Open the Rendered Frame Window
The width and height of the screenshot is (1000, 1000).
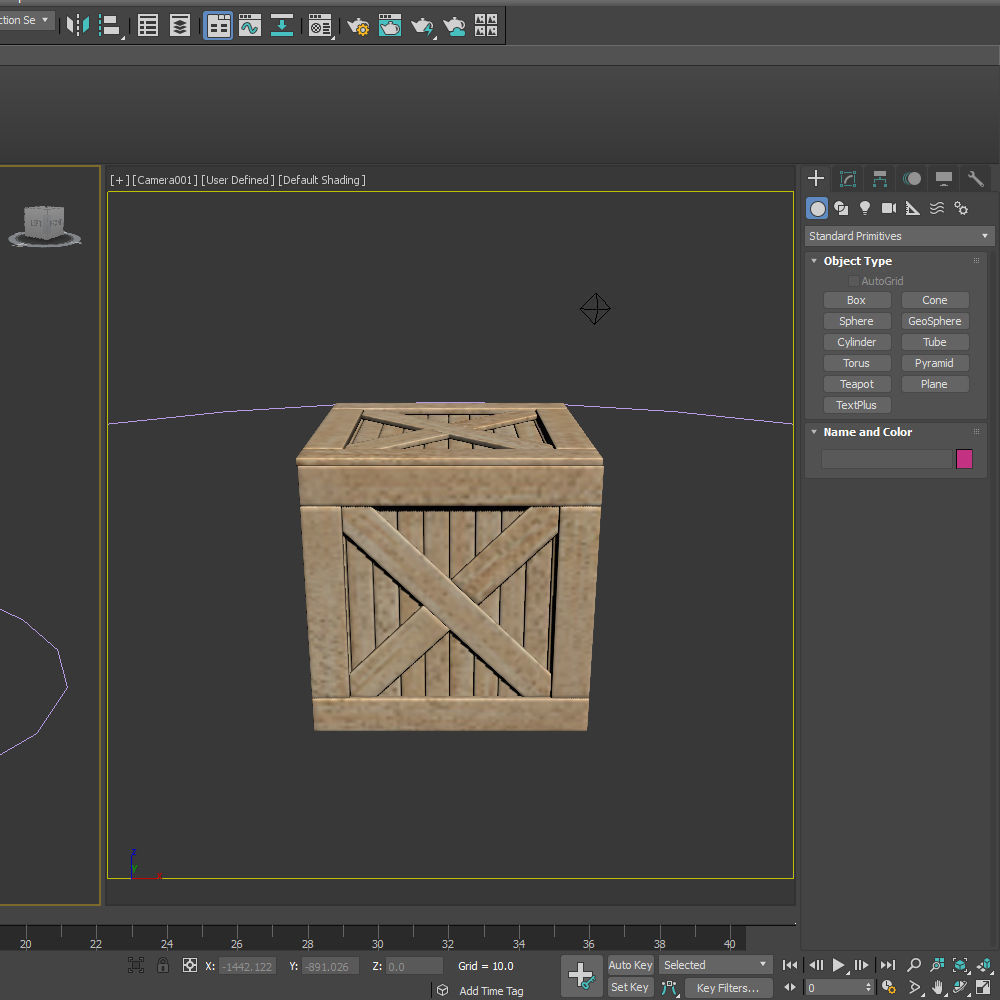click(390, 26)
